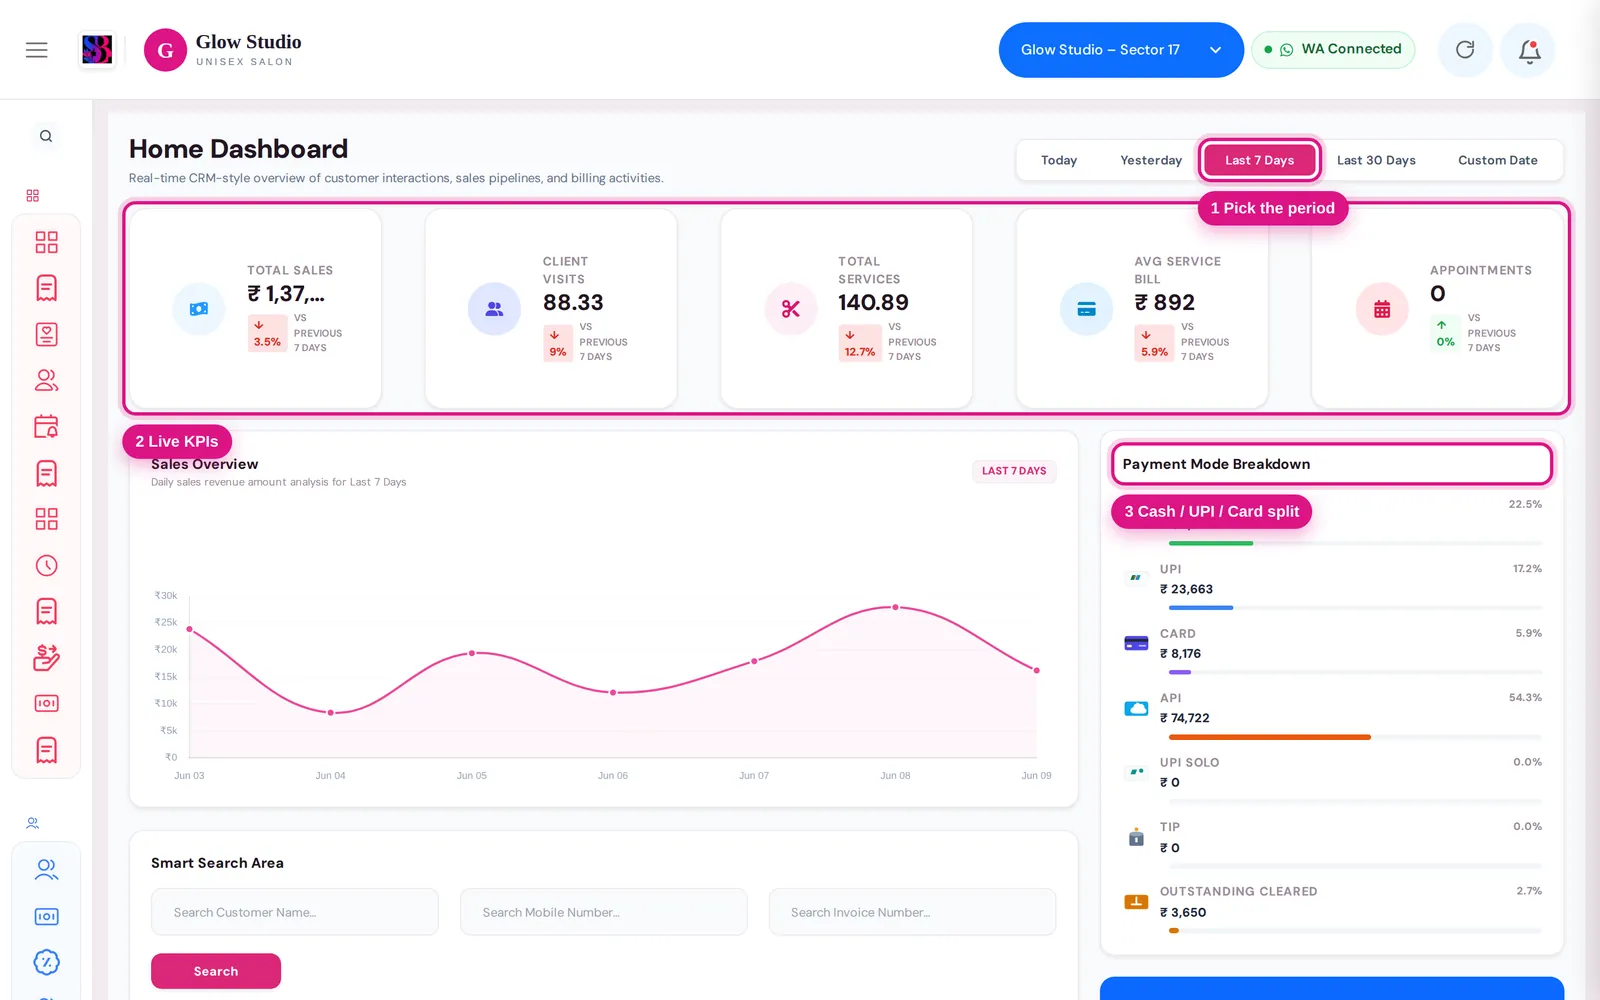
Task: Click the Jun 04 lowest chart point
Action: [331, 713]
